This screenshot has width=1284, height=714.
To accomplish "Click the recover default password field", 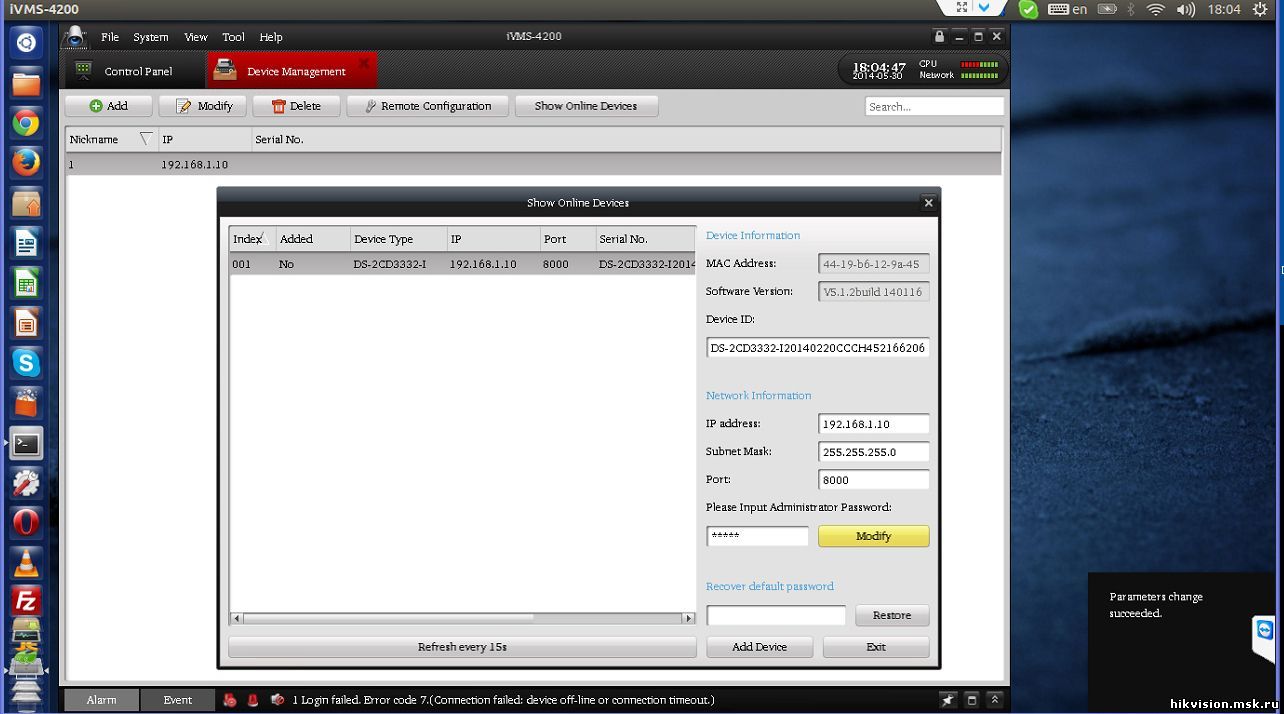I will (x=776, y=615).
